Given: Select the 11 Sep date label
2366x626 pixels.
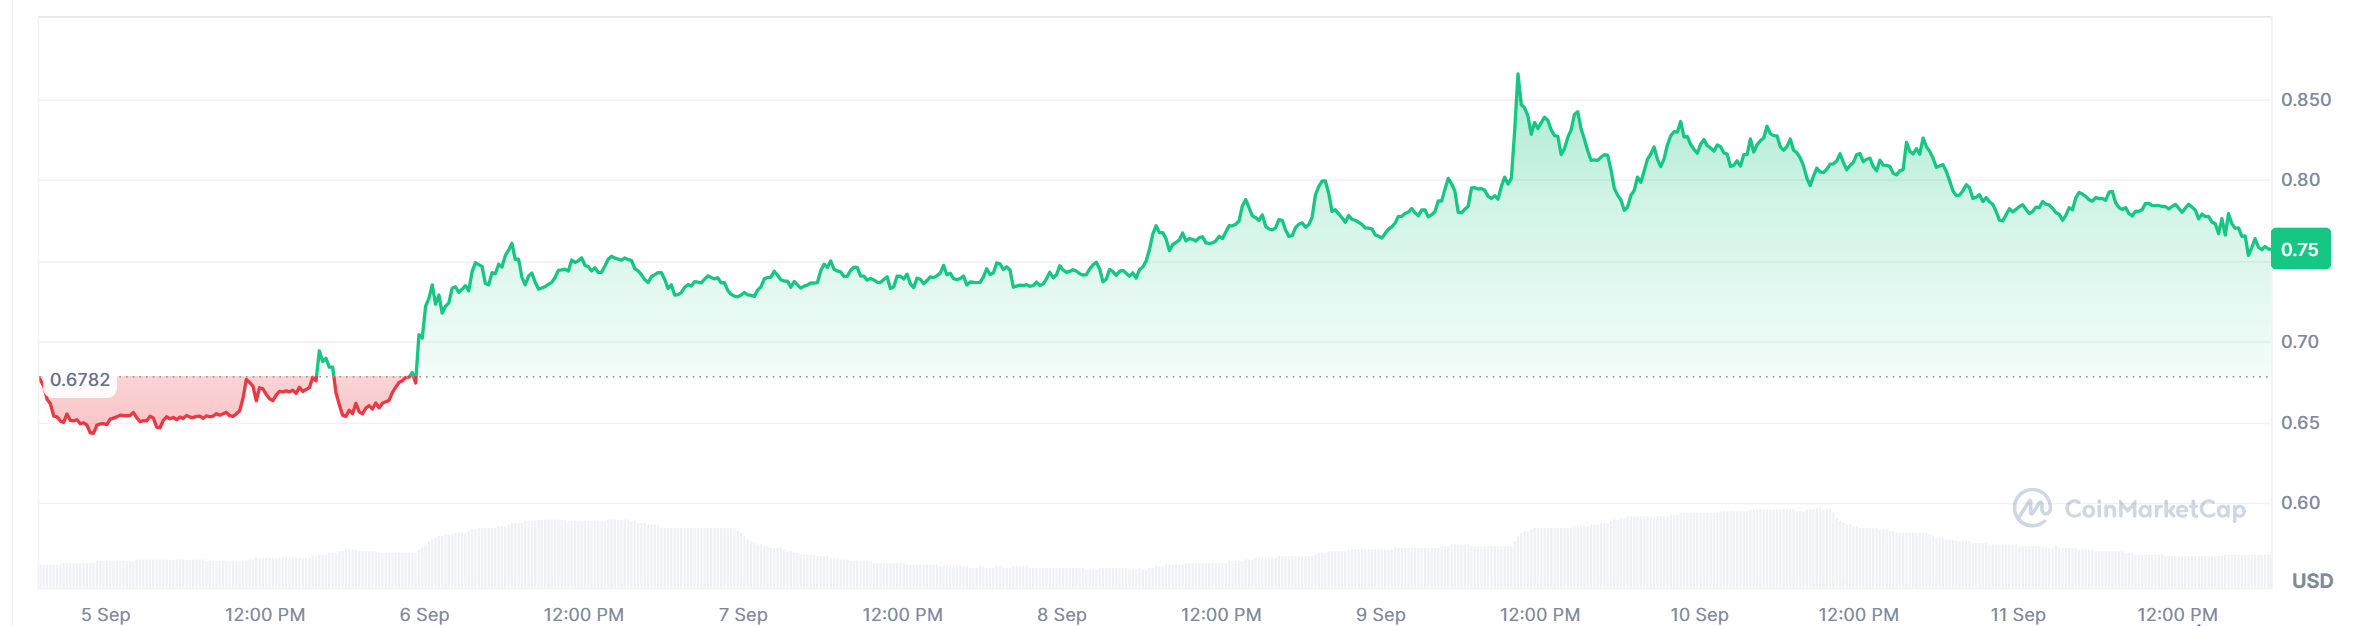Looking at the screenshot, I should 2018,615.
